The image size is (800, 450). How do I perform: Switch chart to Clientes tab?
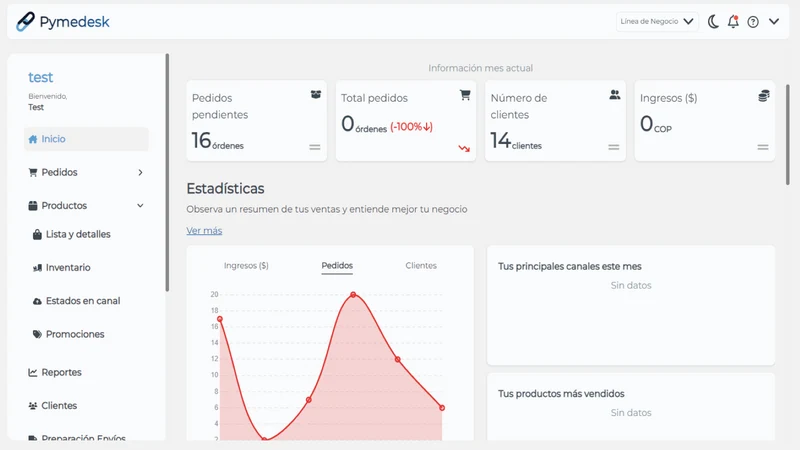421,266
